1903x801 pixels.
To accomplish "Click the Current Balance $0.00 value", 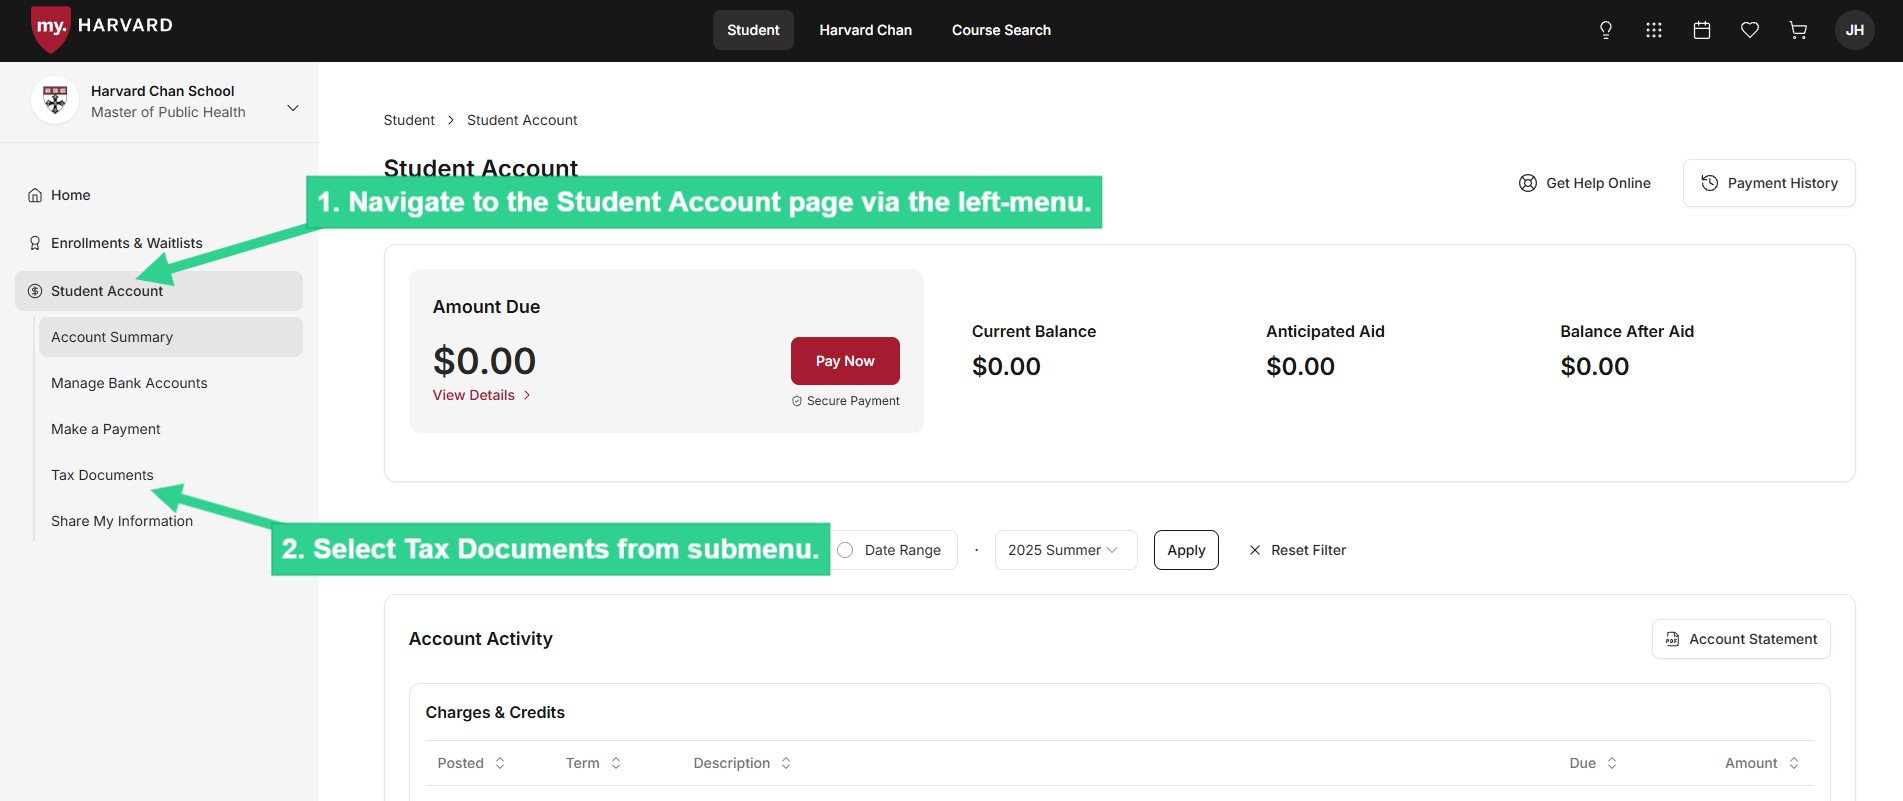I will click(1006, 366).
